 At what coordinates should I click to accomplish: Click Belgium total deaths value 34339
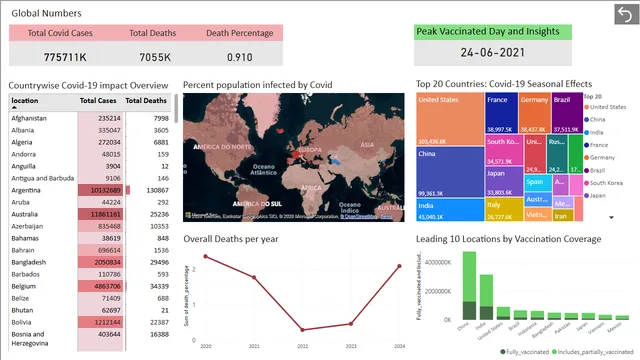[x=159, y=286]
